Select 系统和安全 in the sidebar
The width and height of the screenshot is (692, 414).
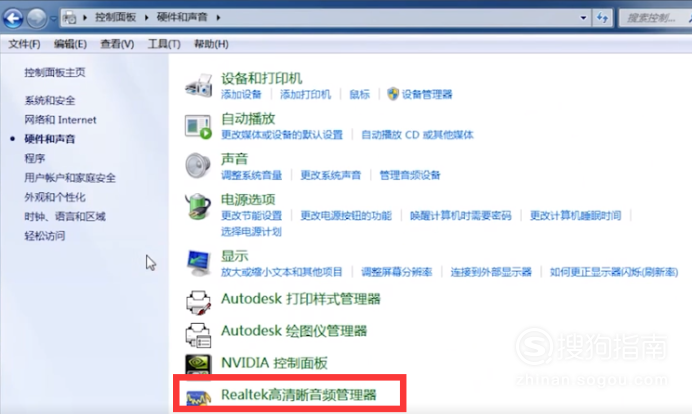(50, 101)
